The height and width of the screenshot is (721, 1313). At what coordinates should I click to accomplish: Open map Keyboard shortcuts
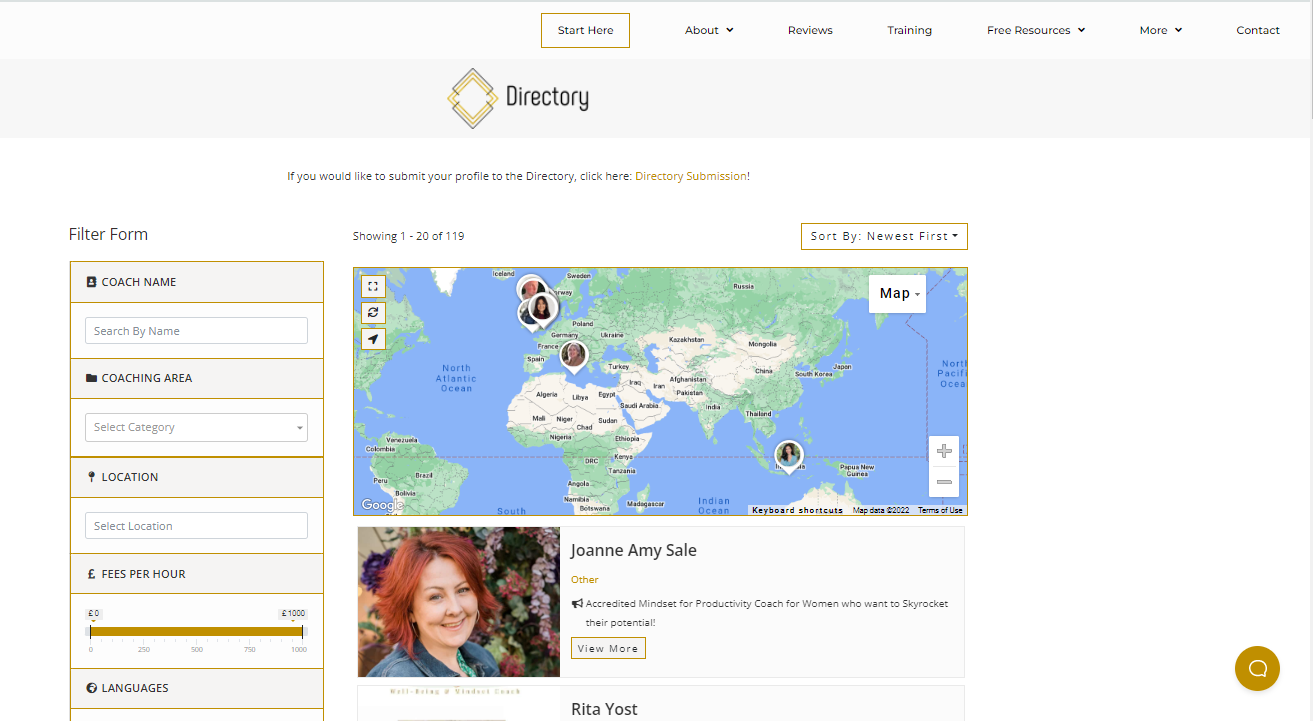(x=797, y=510)
